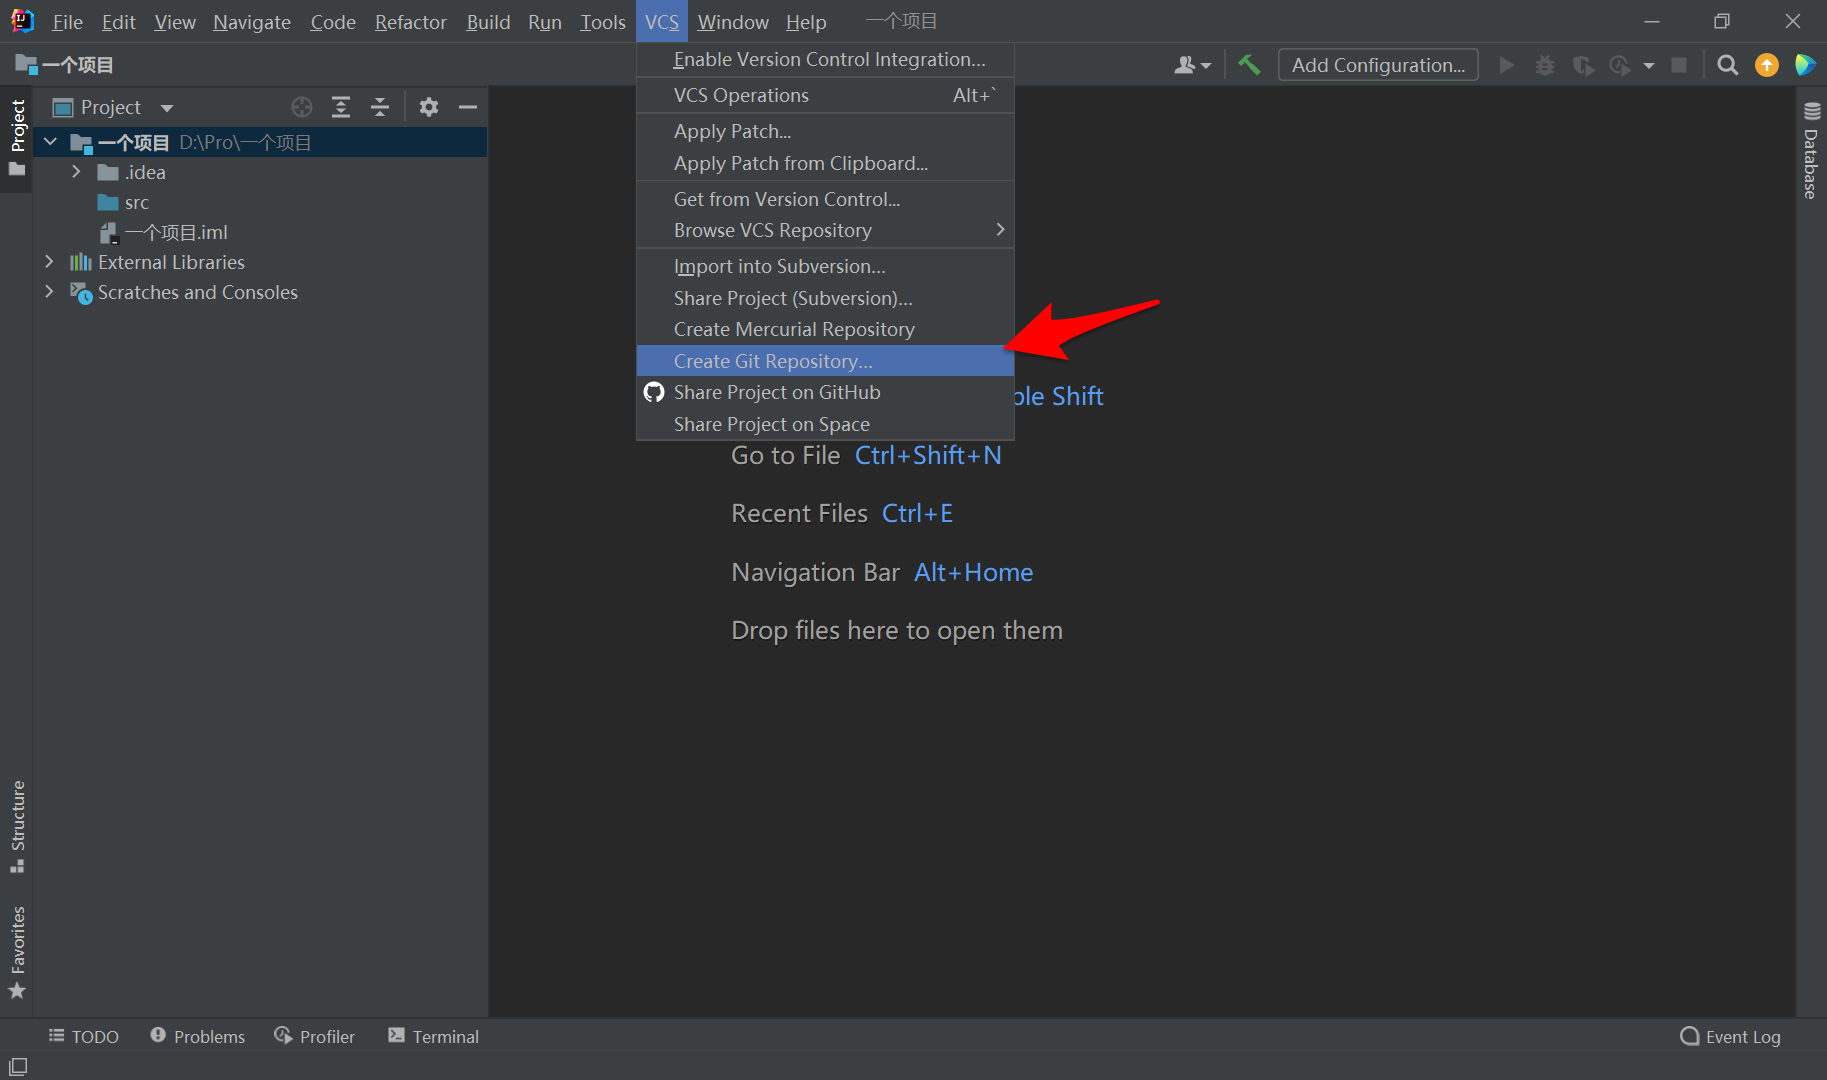Open the Database tool window
The width and height of the screenshot is (1827, 1080).
[x=1811, y=151]
